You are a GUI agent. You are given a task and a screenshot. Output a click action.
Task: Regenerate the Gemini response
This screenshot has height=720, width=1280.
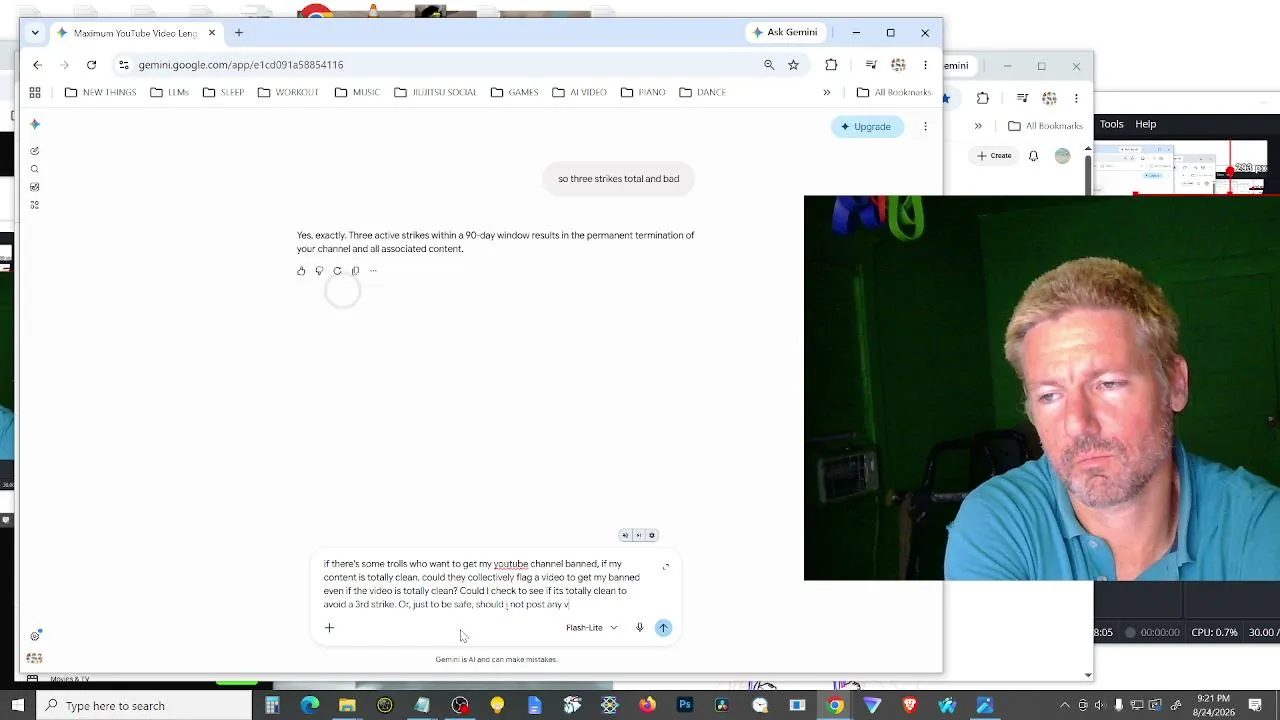(x=337, y=271)
